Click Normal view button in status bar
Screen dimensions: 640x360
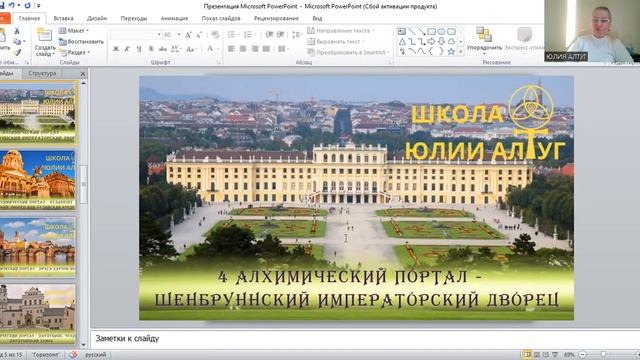pyautogui.click(x=527, y=355)
